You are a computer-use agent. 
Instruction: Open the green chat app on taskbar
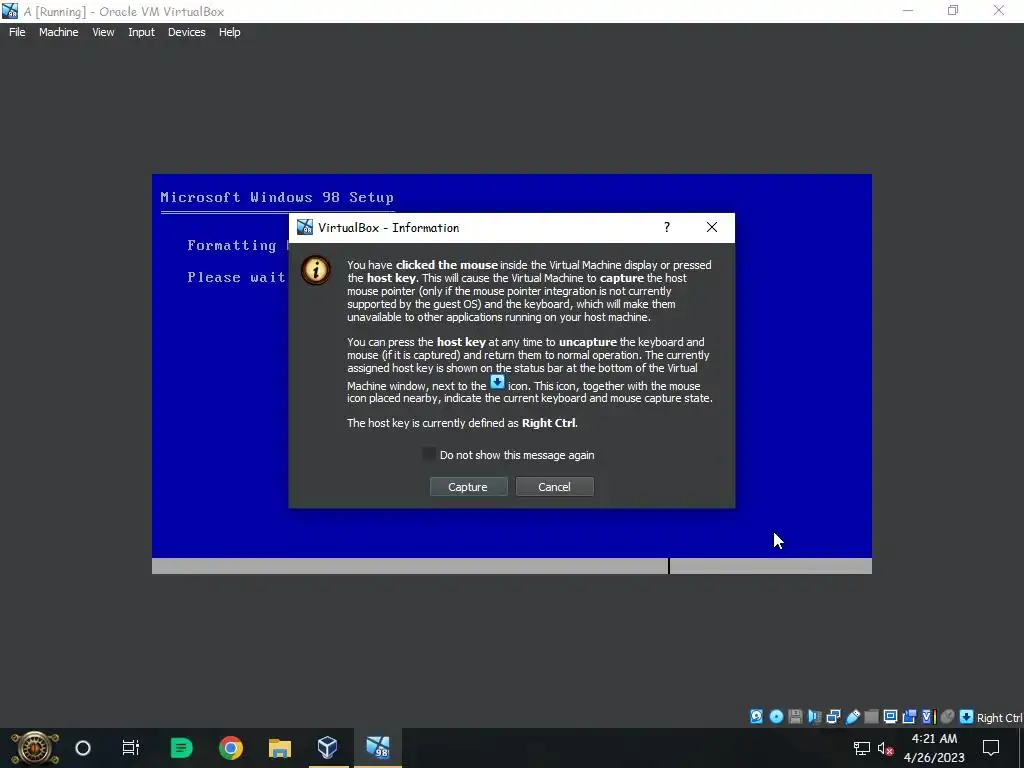click(x=182, y=748)
